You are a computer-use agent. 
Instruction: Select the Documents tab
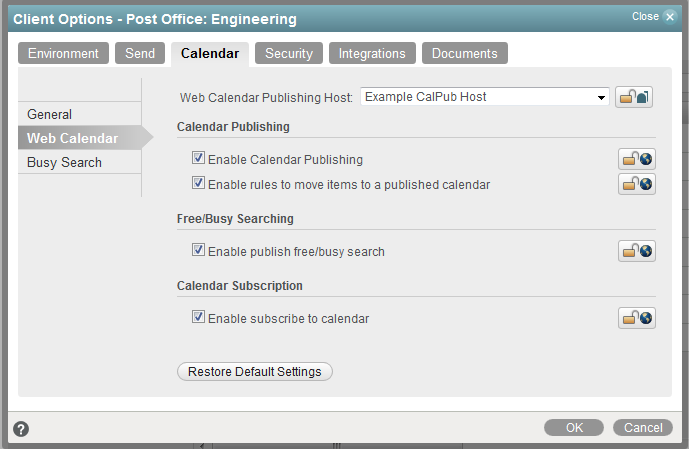(x=464, y=54)
